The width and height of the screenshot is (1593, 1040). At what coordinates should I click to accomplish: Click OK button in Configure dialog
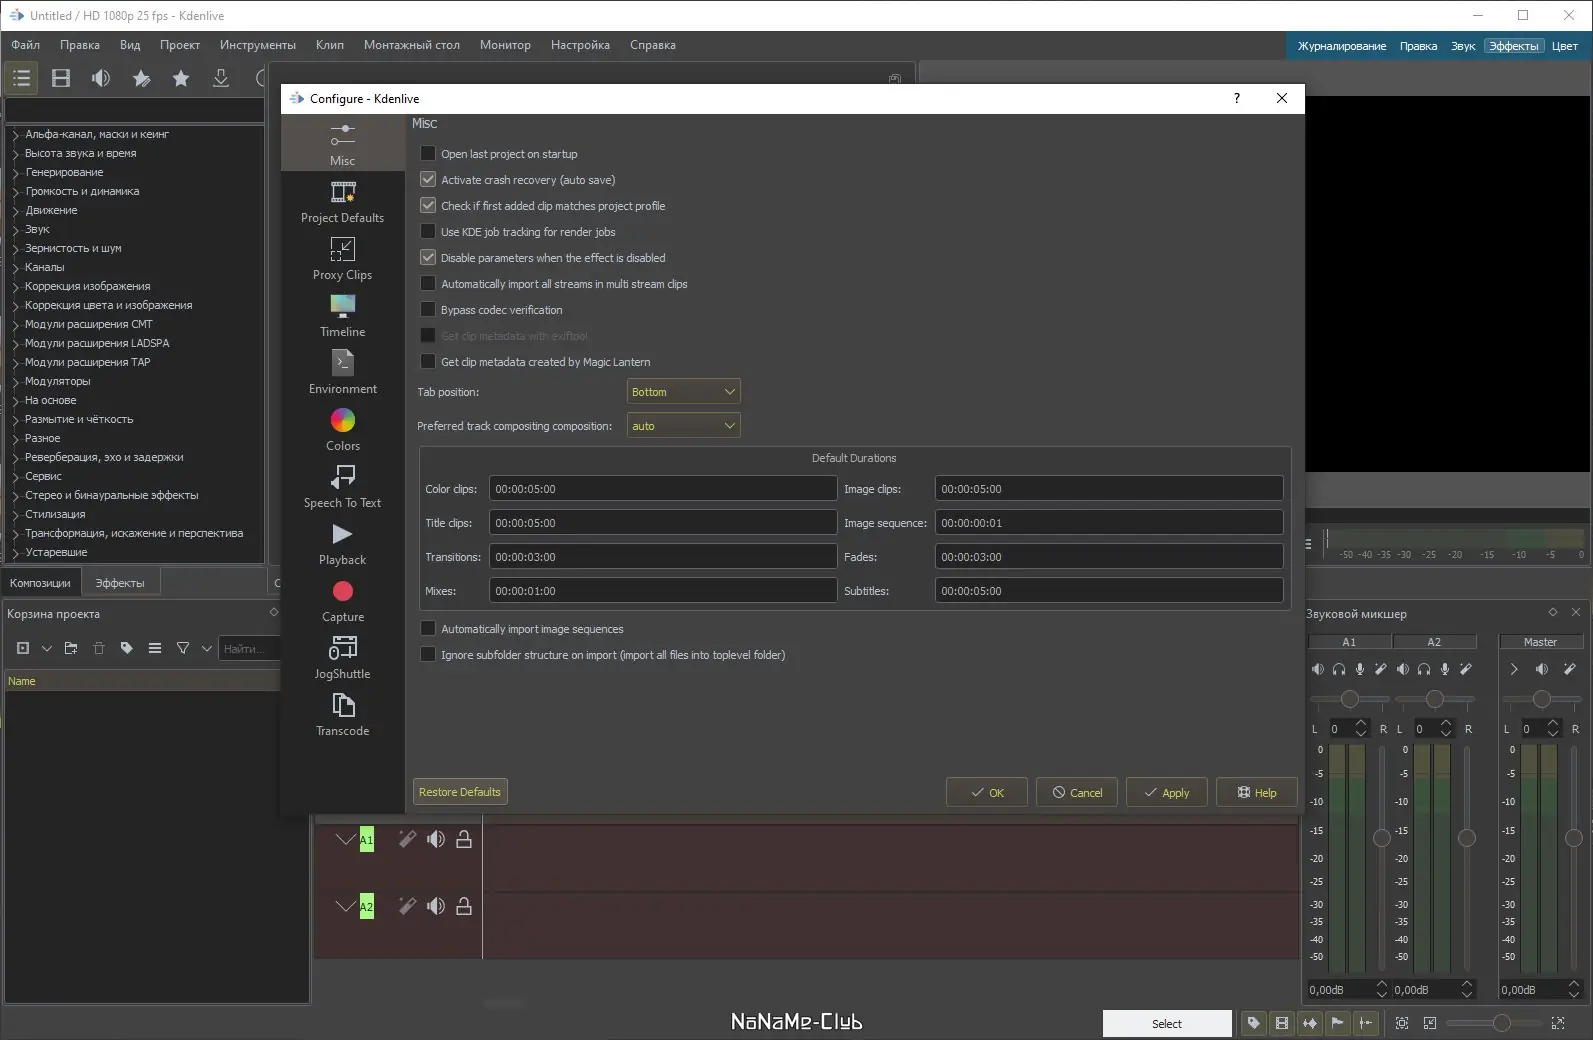tap(987, 792)
